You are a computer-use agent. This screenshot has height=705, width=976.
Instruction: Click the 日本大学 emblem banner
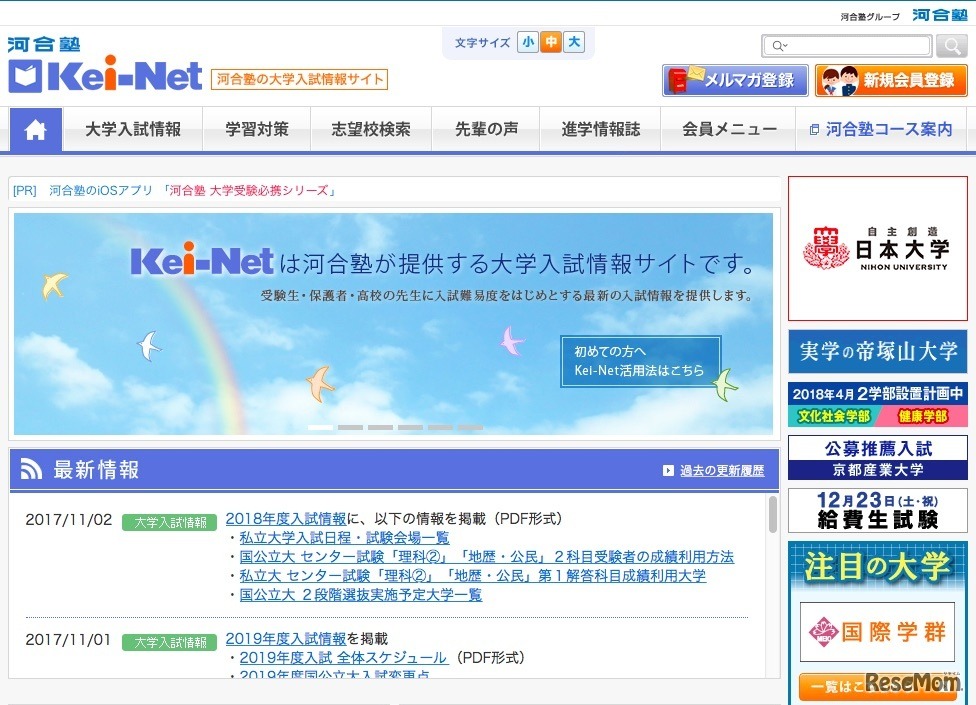pyautogui.click(x=877, y=245)
